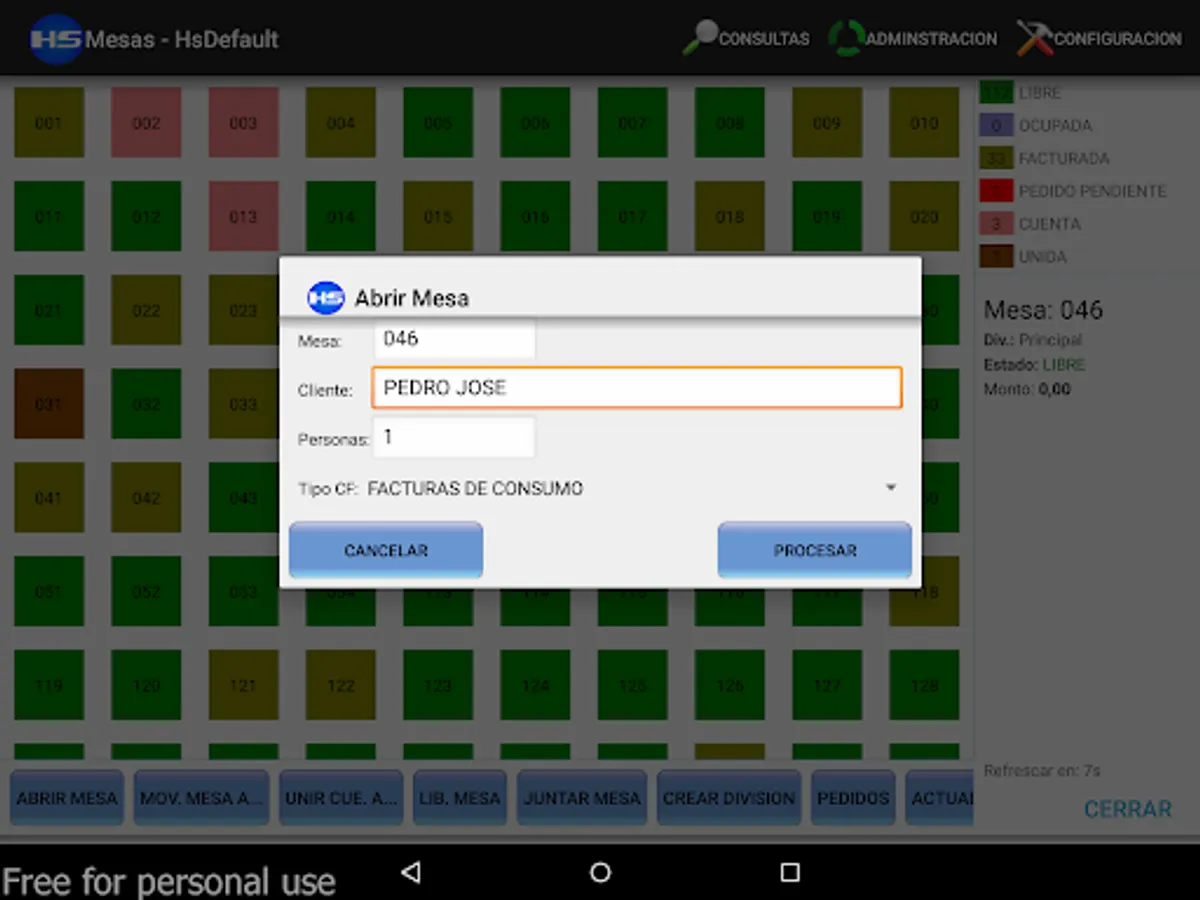Click the PROCESAR button
1200x900 pixels.
click(x=815, y=550)
